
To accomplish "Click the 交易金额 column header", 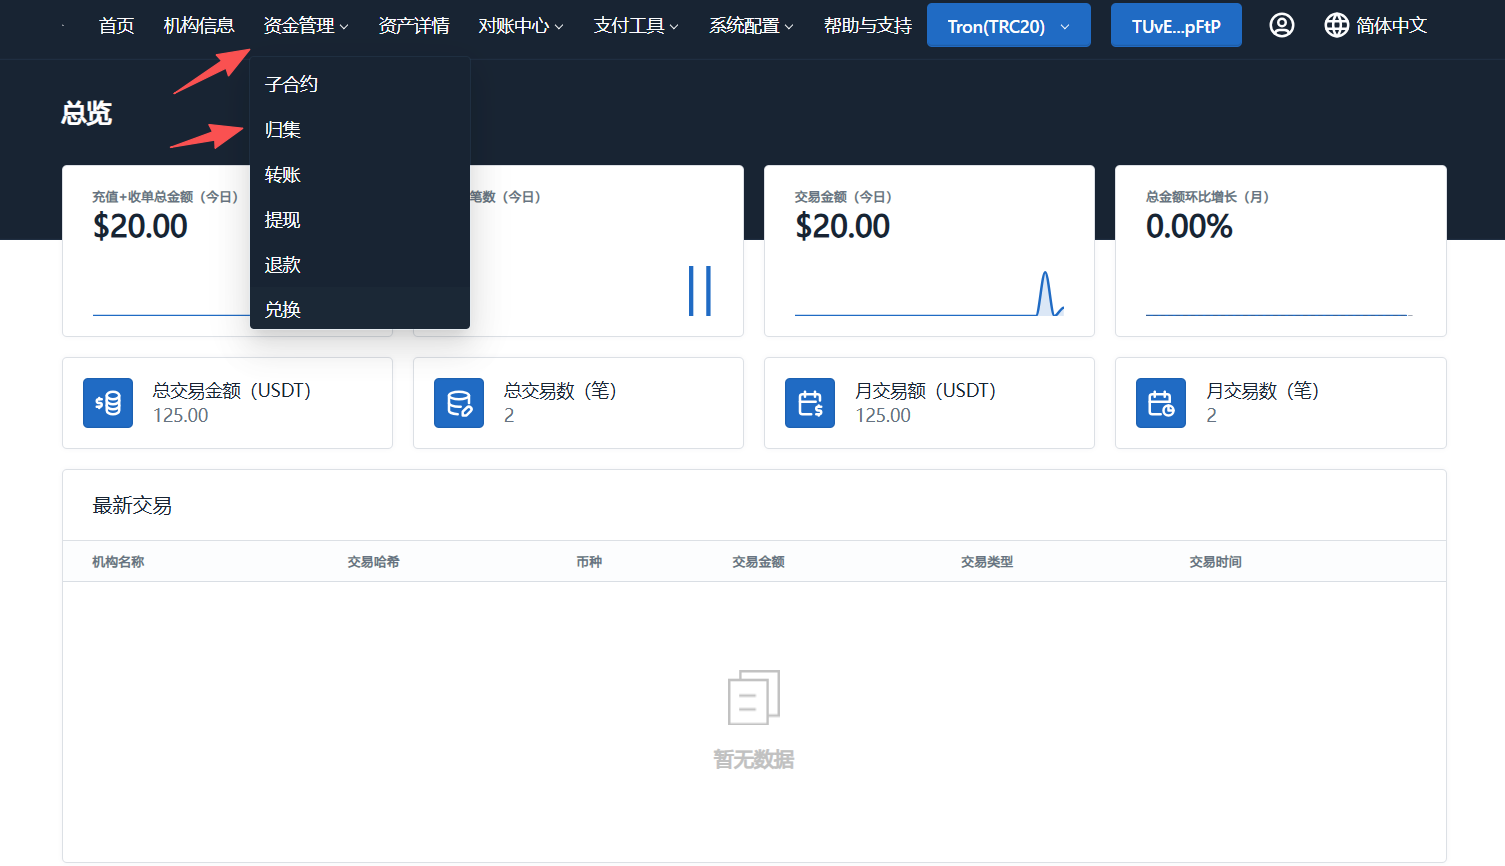I will pyautogui.click(x=758, y=562).
